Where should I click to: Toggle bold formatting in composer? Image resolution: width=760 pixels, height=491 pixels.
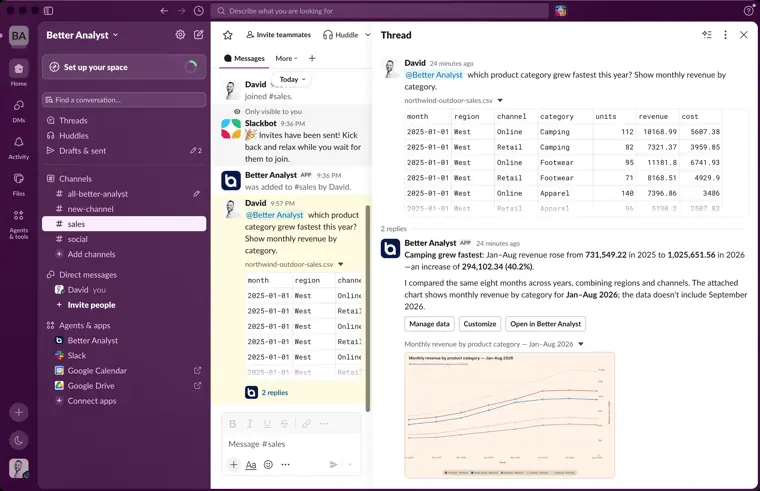233,424
